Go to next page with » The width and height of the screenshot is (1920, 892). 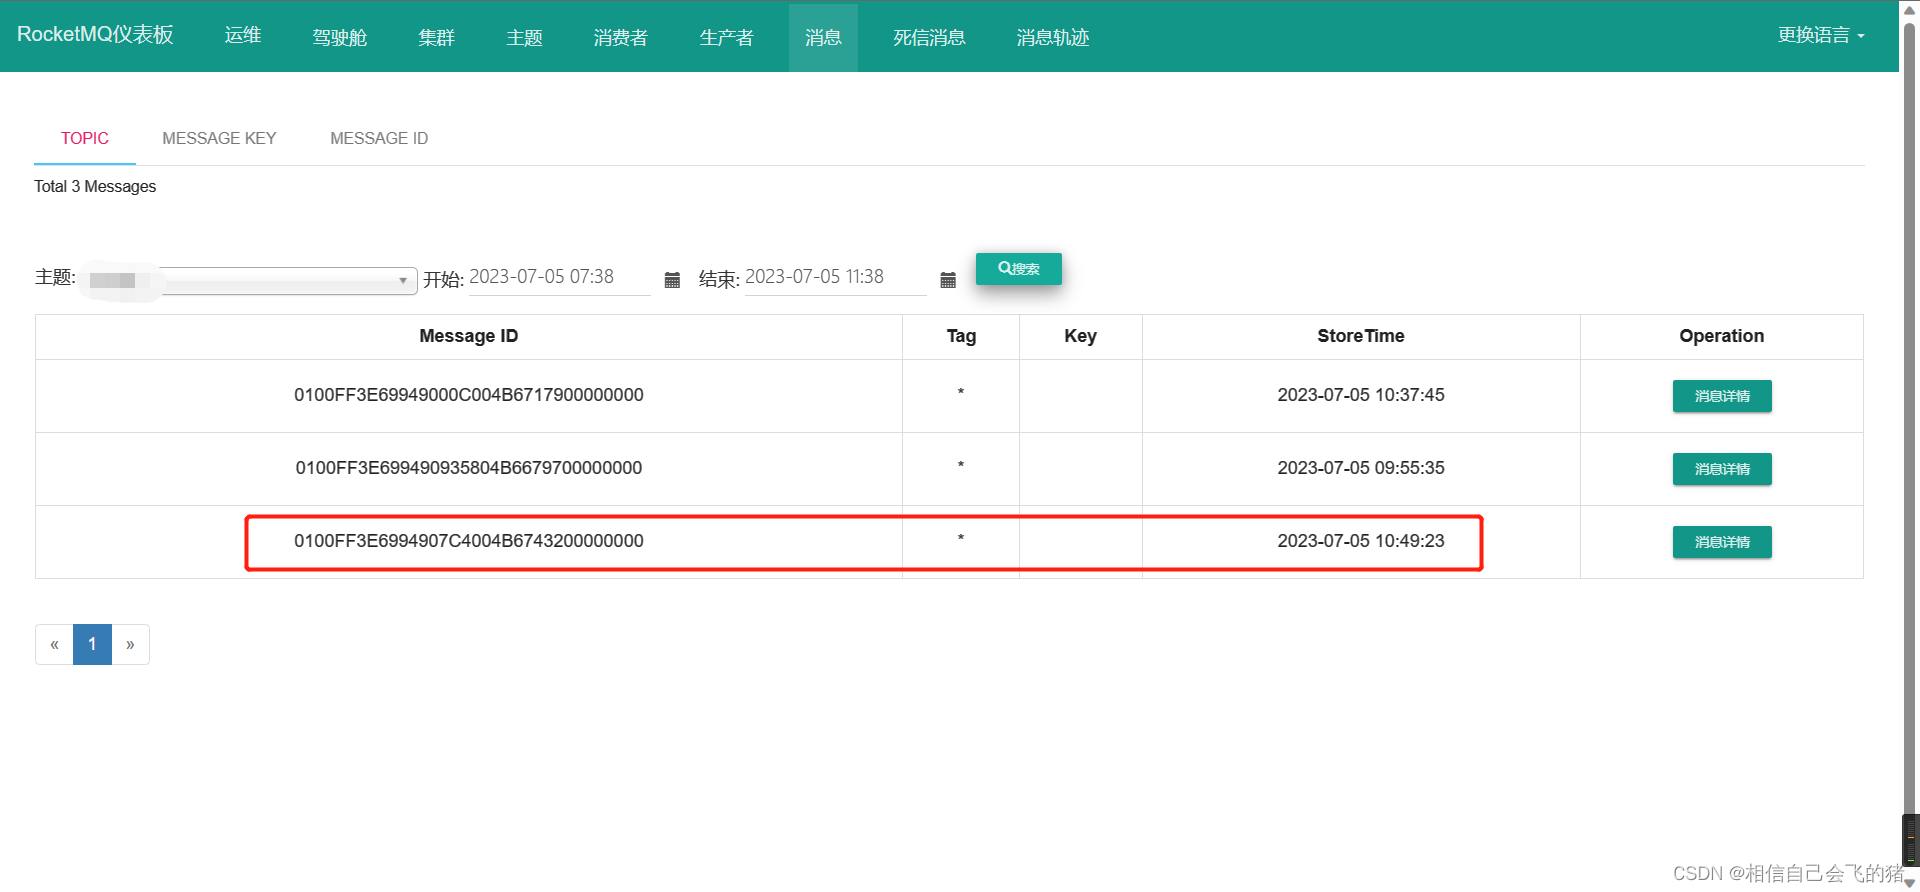pos(130,644)
